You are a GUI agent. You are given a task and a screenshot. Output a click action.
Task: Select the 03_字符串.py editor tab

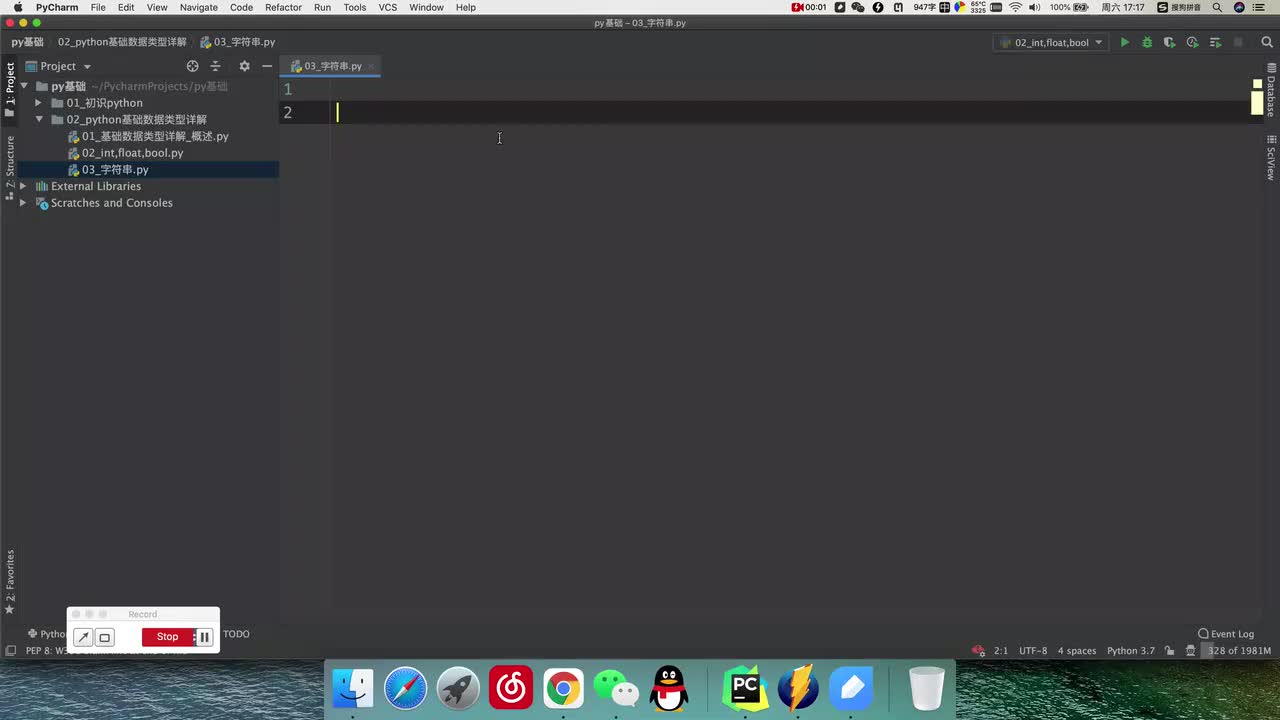pyautogui.click(x=332, y=66)
